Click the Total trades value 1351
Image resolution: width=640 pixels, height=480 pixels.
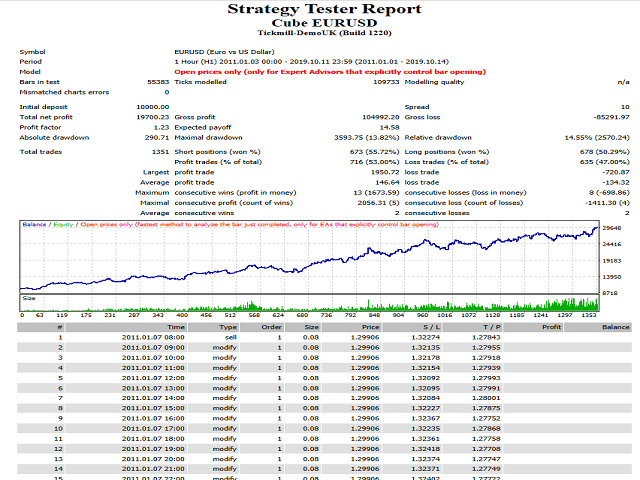(160, 152)
